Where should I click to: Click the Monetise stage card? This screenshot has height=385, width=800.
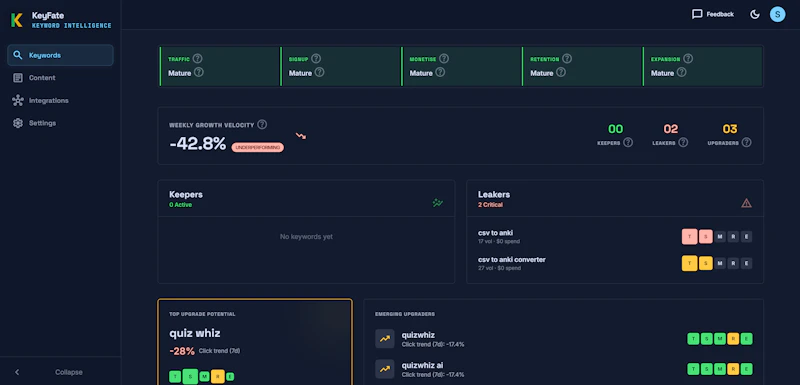tap(461, 66)
